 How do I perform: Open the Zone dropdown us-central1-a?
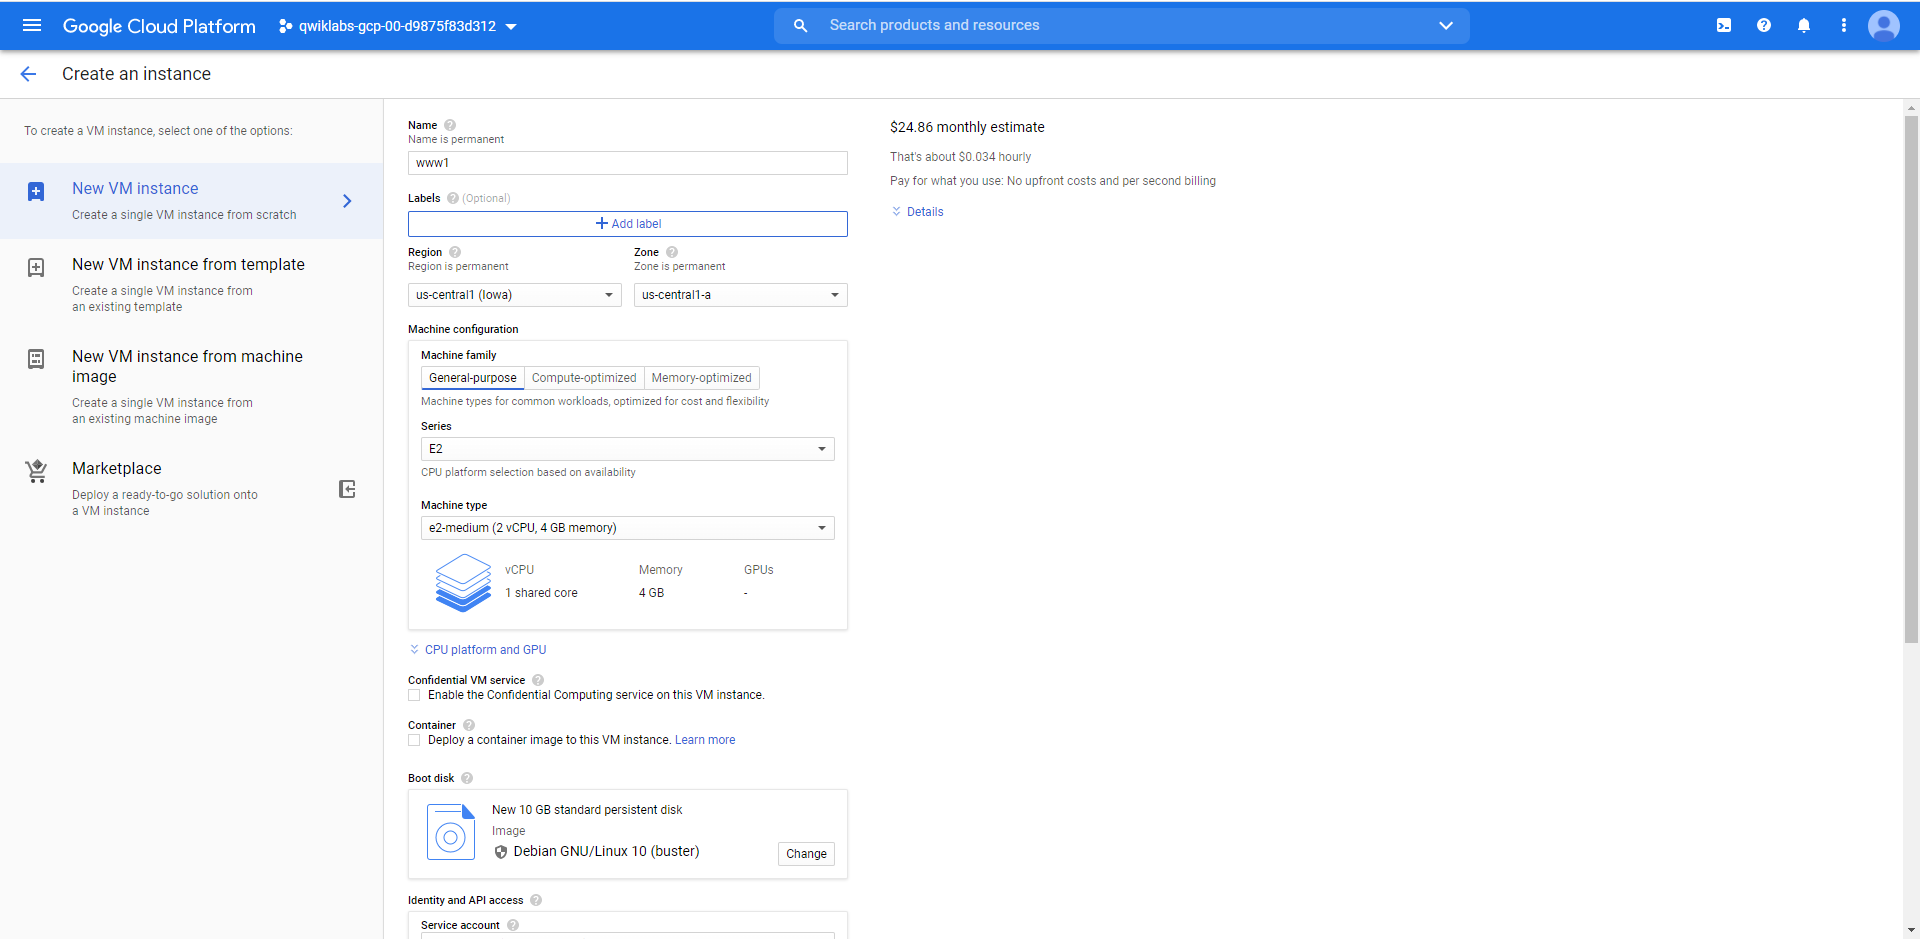pyautogui.click(x=741, y=295)
